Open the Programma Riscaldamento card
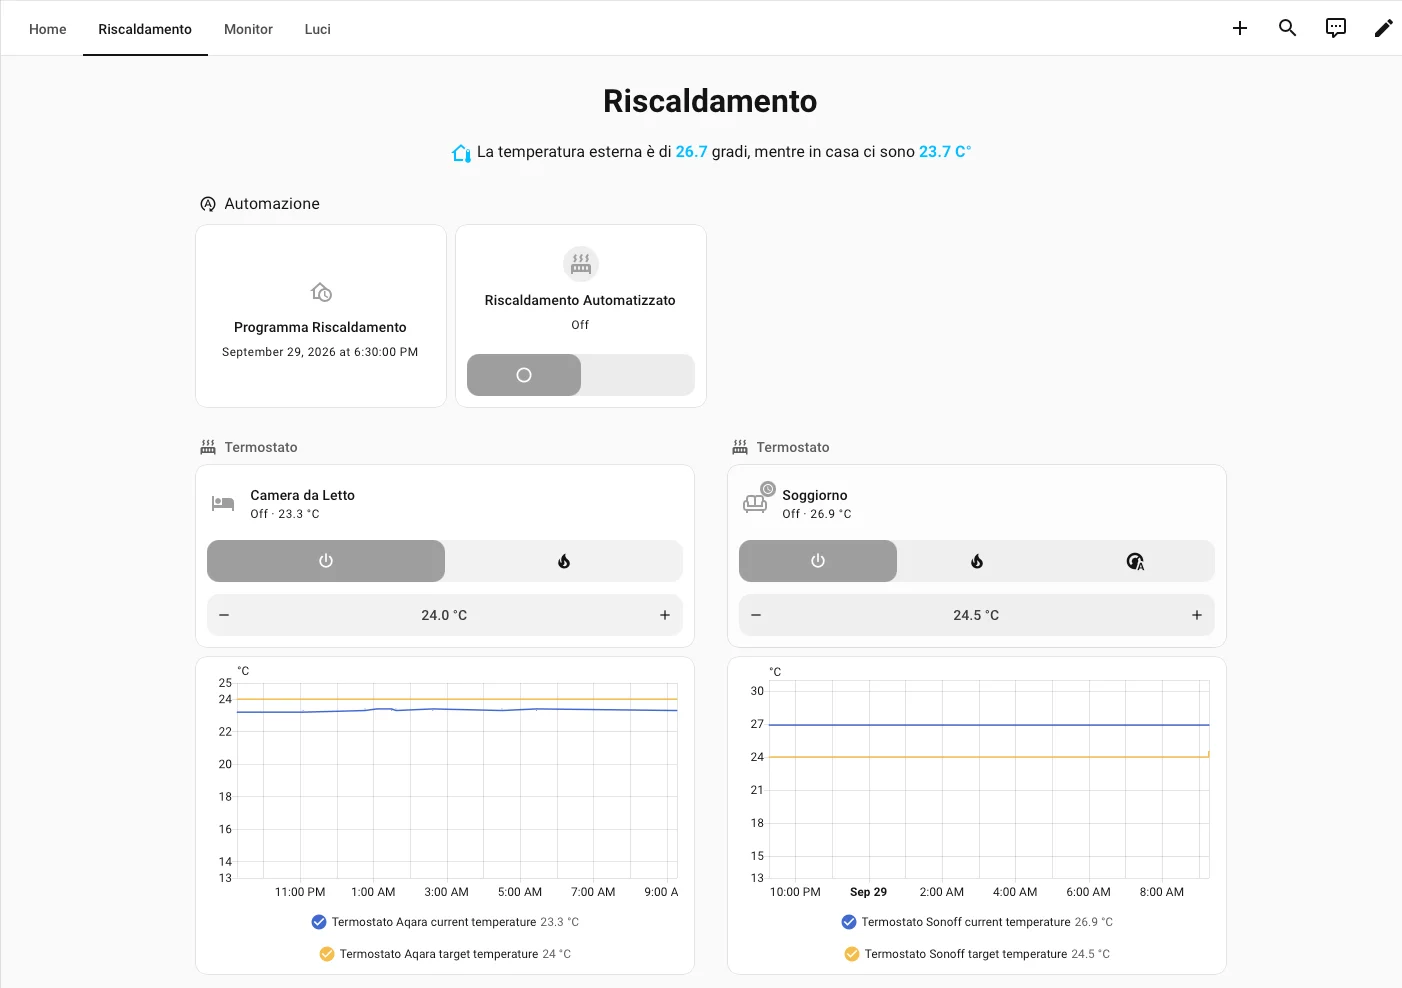The width and height of the screenshot is (1402, 988). 321,316
